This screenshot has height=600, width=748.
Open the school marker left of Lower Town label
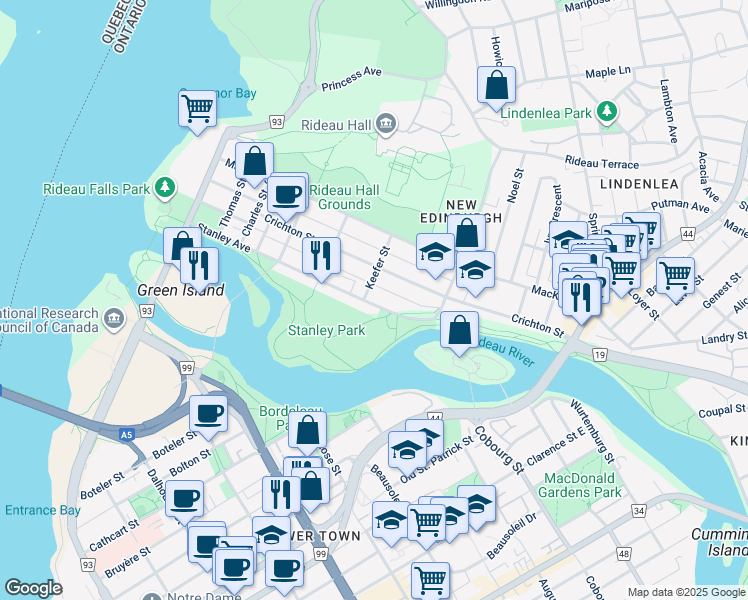271,534
